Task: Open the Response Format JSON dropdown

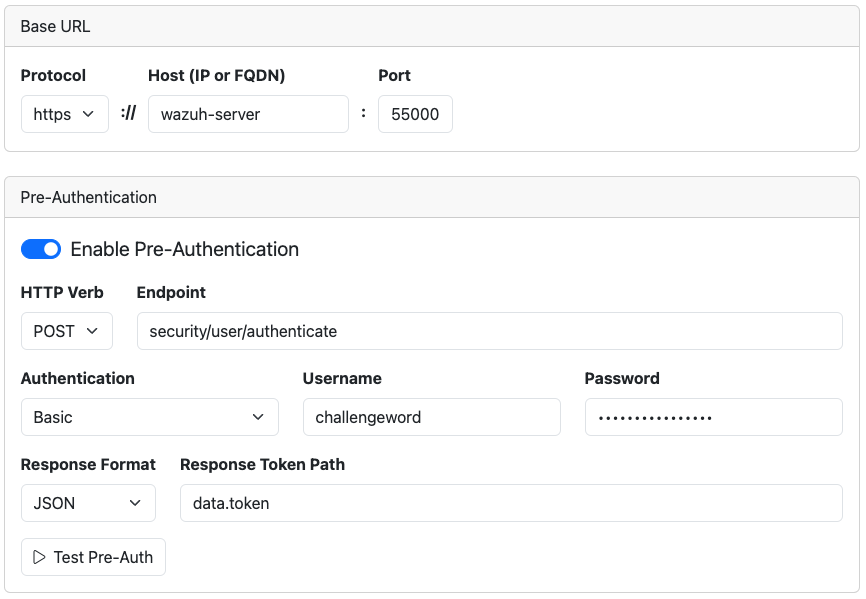Action: pos(88,503)
